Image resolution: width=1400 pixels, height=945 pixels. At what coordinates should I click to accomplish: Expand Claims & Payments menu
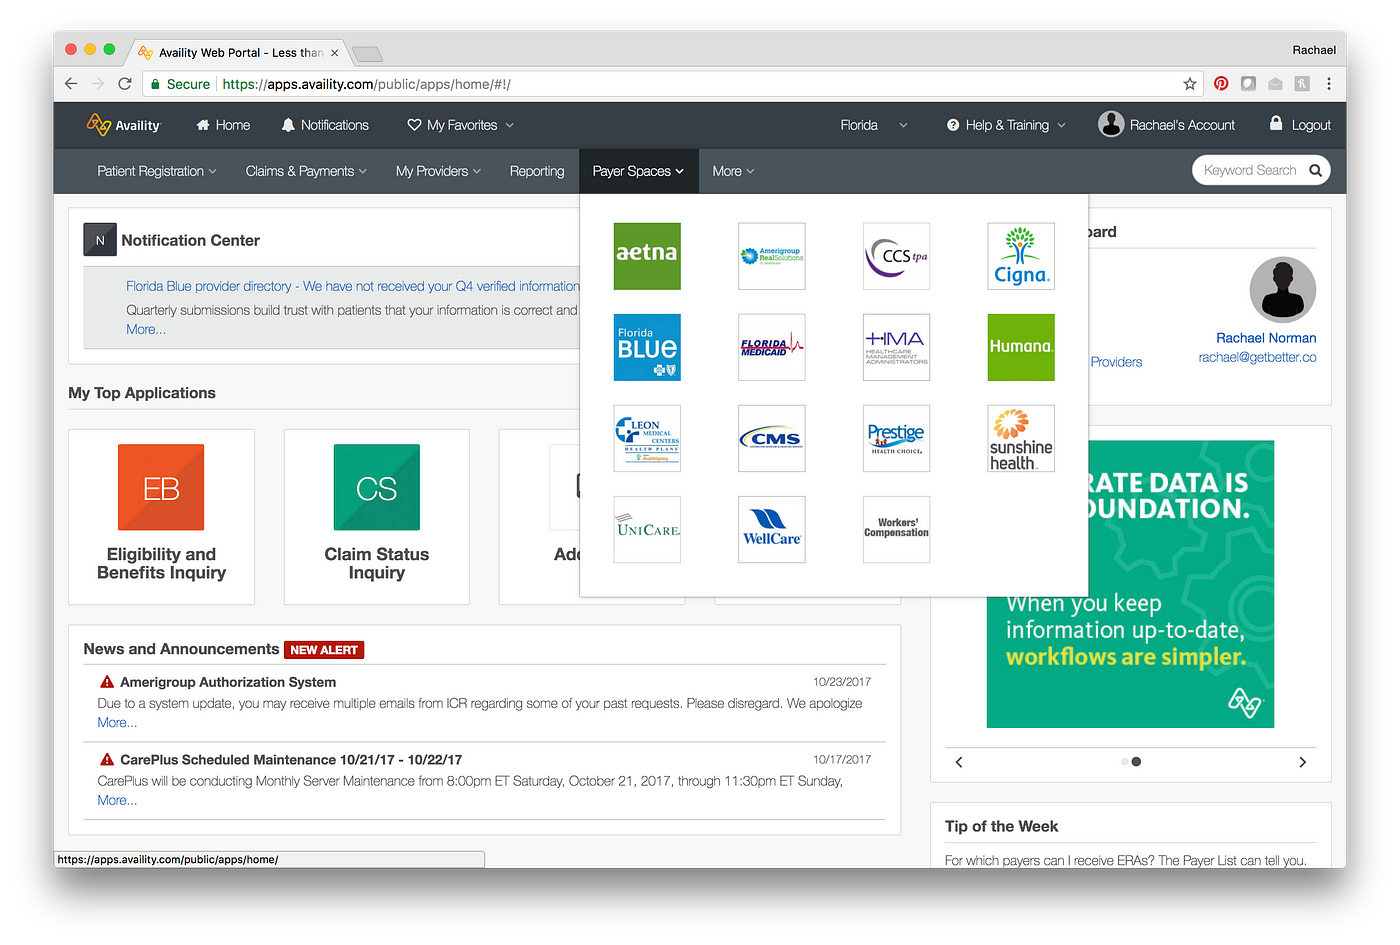click(x=306, y=171)
